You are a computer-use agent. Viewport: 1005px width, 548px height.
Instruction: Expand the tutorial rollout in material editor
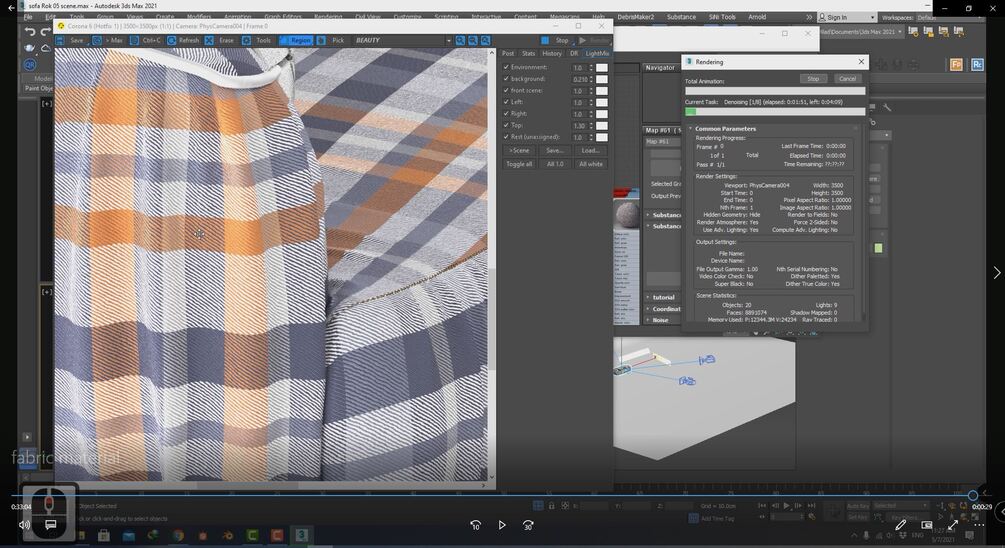pyautogui.click(x=663, y=297)
